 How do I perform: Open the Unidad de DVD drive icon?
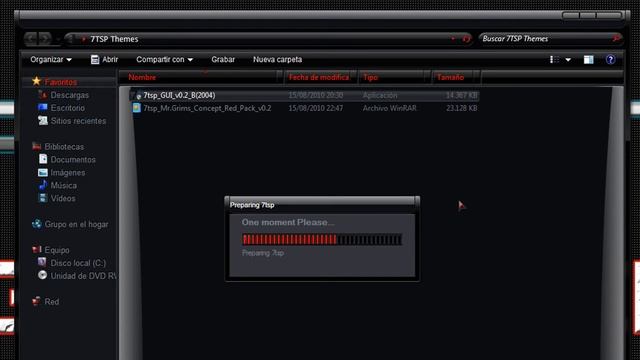click(x=42, y=275)
